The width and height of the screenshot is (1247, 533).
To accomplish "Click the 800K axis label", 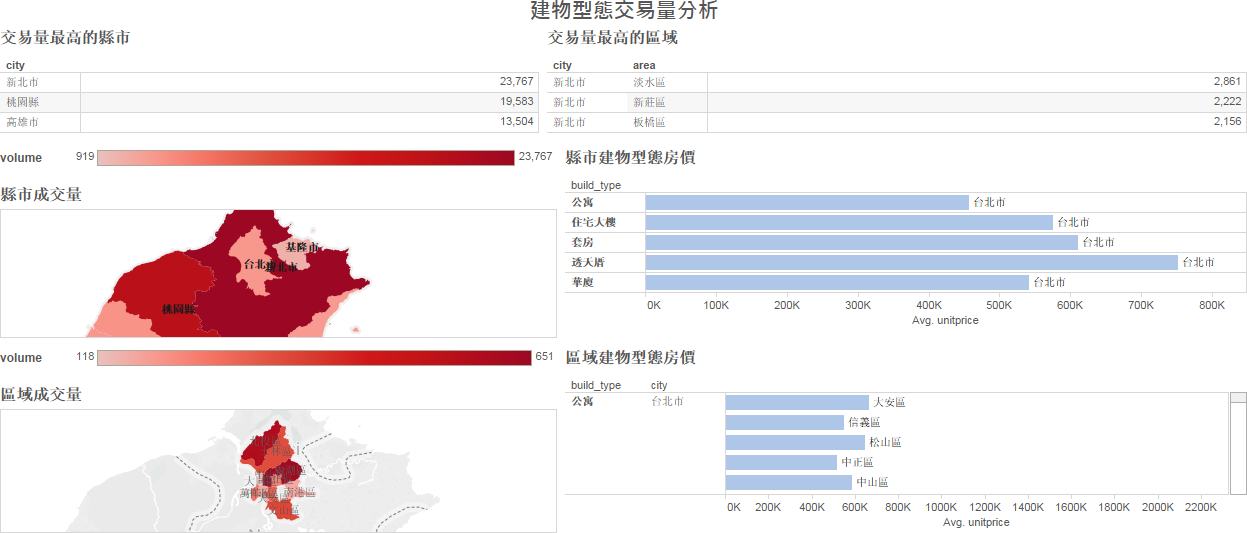I will click(x=1212, y=304).
